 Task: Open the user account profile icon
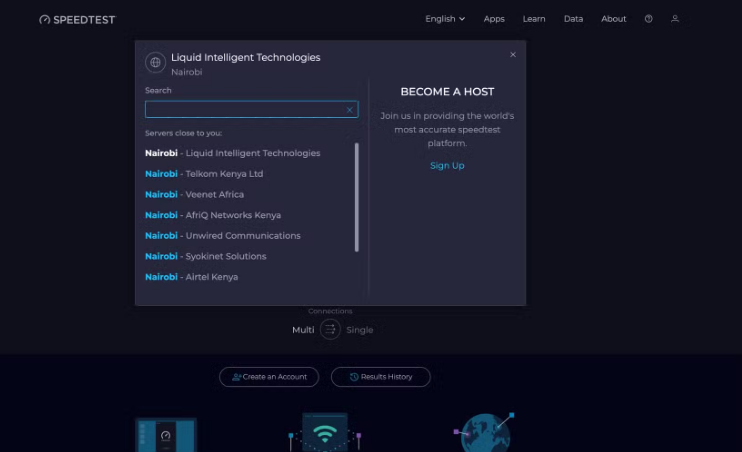point(675,19)
